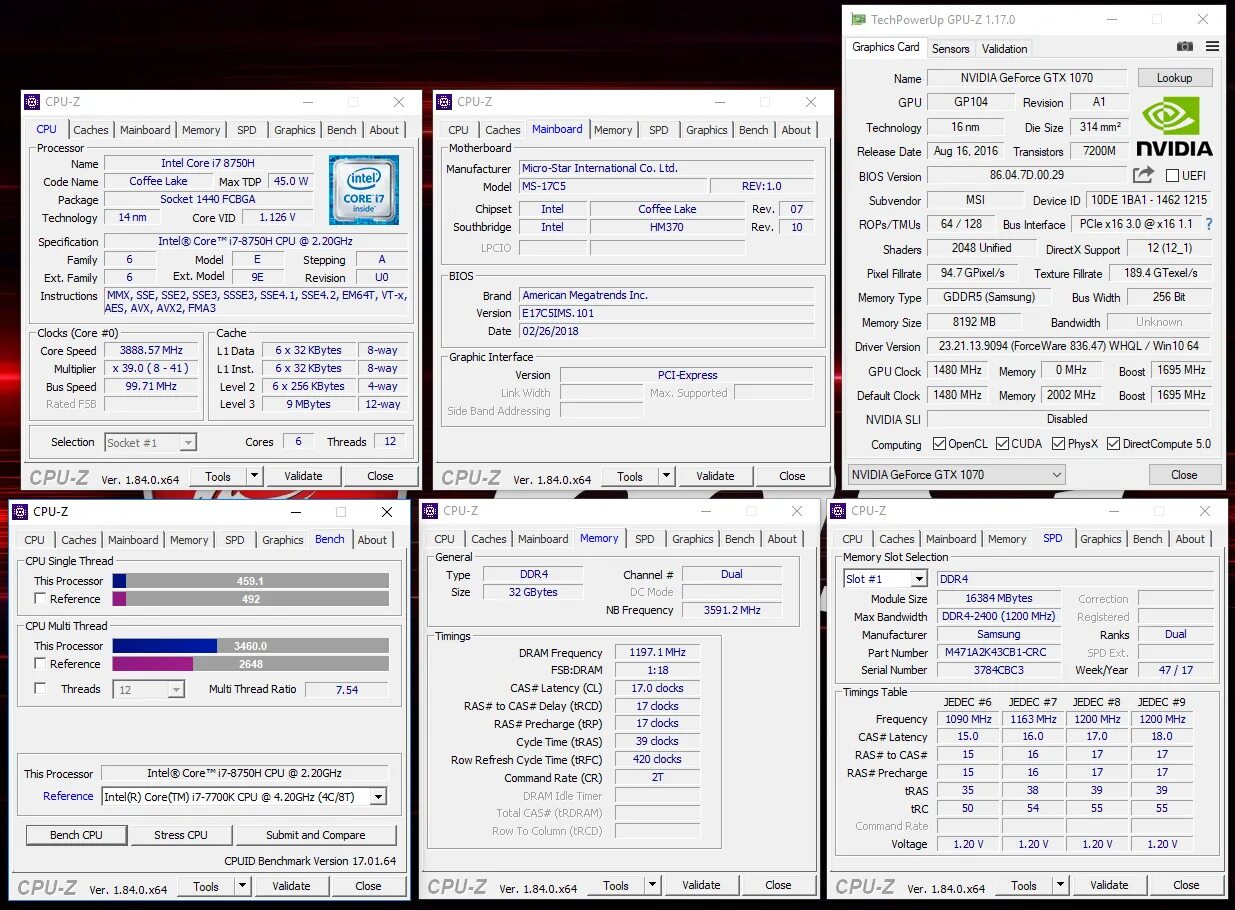Open the GPU-Z hamburger menu icon
Viewport: 1235px width, 910px height.
click(x=1212, y=47)
